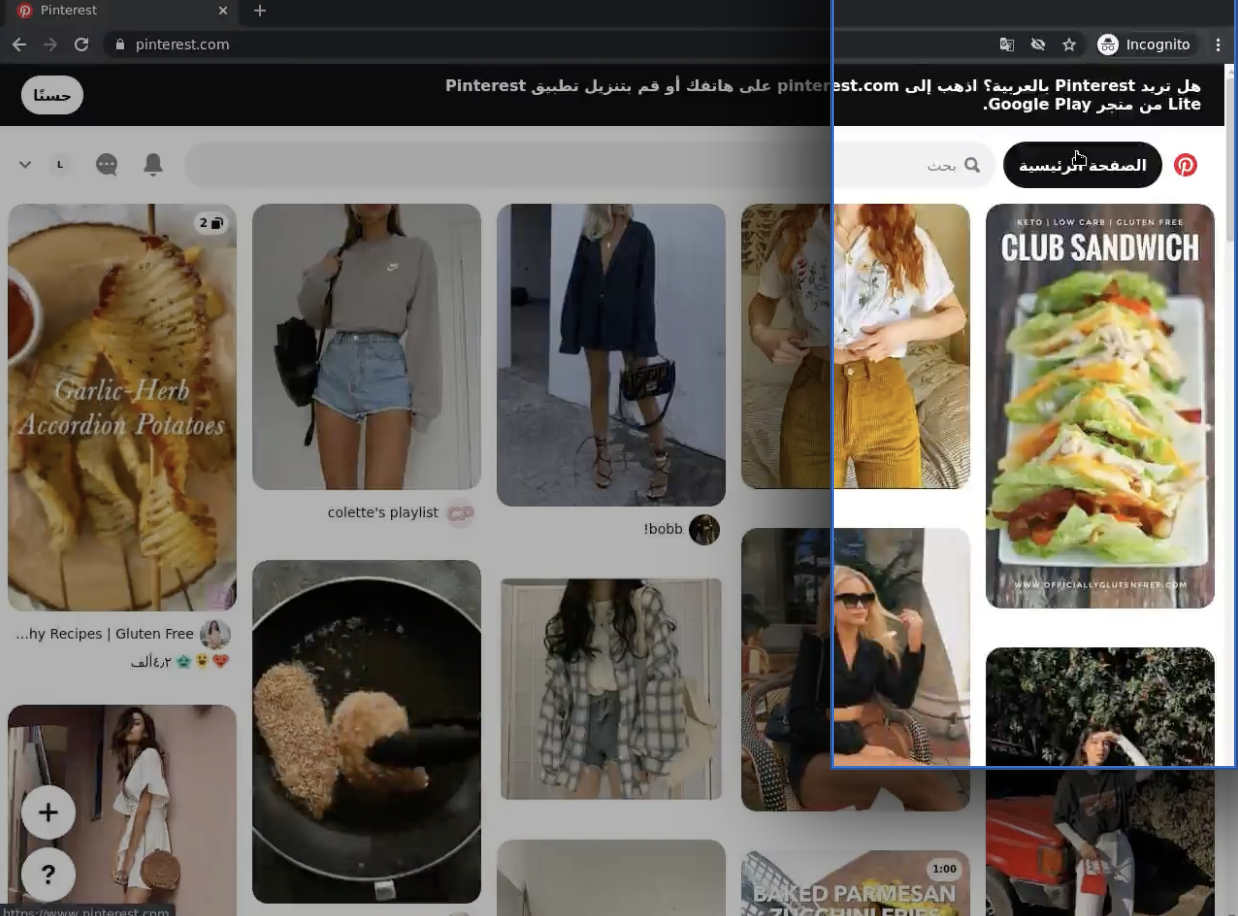Screen dimensions: 1238x916
Task: Go back with browser back arrow
Action: click(x=19, y=44)
